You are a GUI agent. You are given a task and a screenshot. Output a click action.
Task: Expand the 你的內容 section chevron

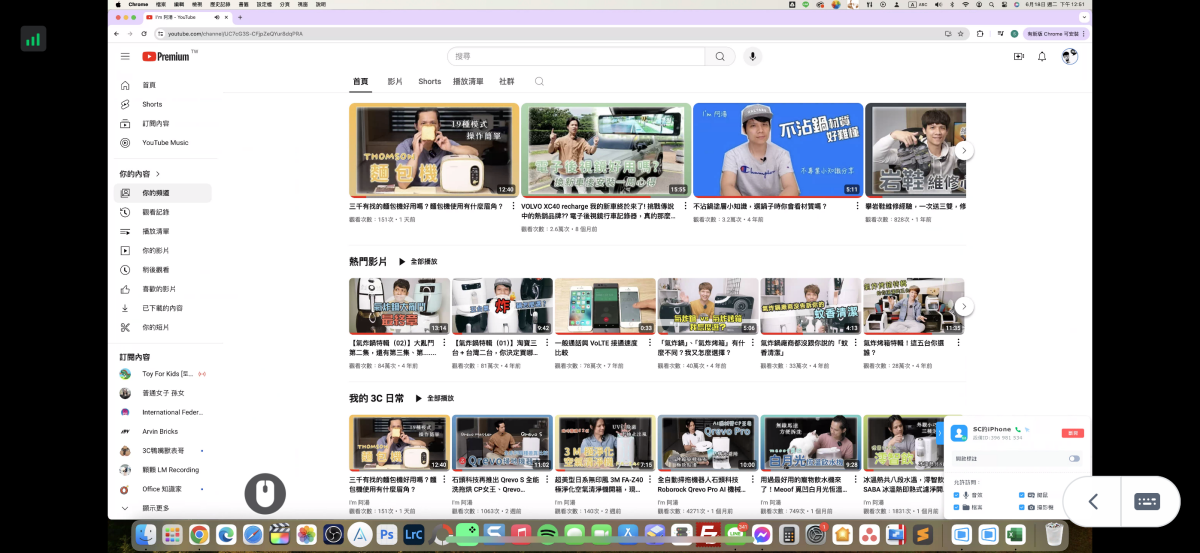(158, 174)
